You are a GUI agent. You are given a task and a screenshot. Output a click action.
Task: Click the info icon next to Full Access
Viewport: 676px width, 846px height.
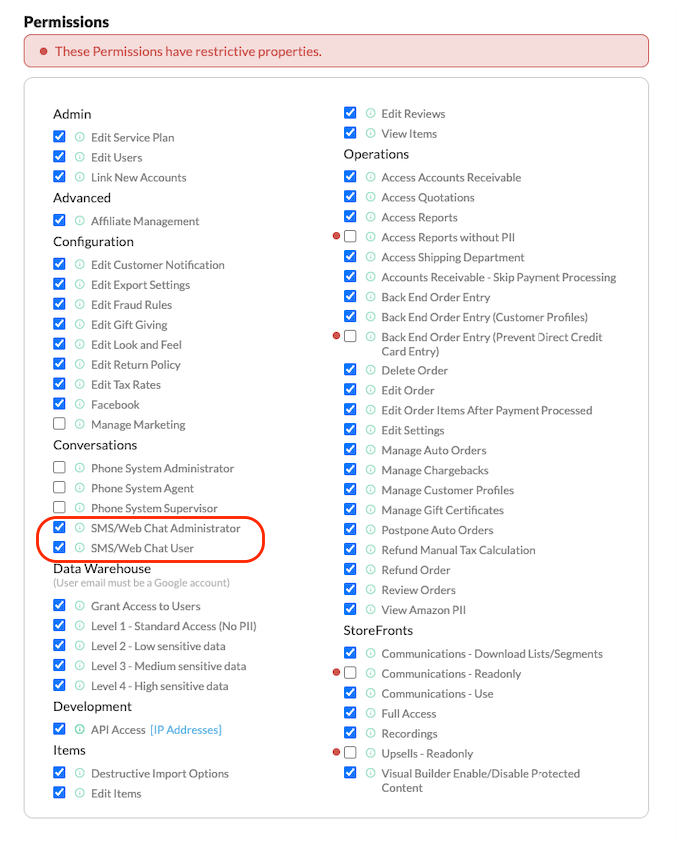coord(370,713)
